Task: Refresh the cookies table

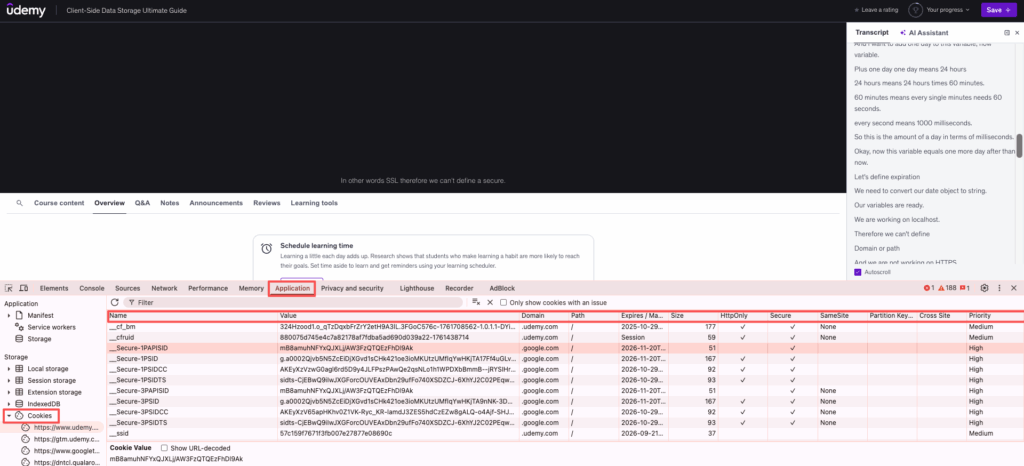Action: [115, 302]
